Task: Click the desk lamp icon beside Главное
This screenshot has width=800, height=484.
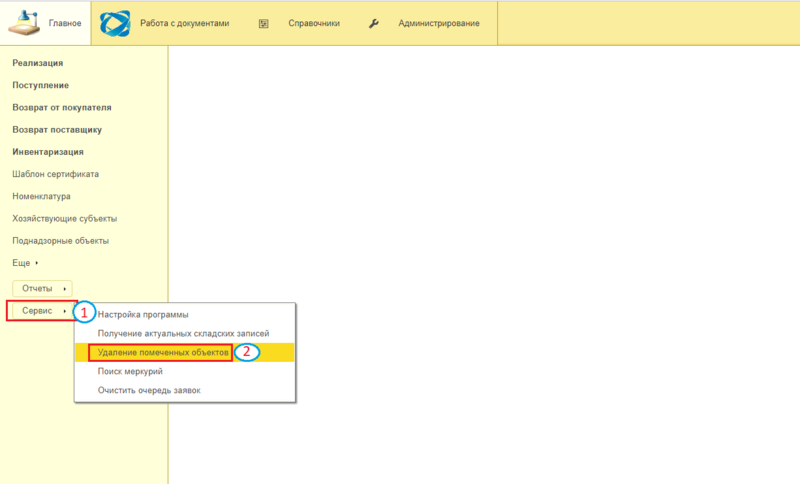Action: click(25, 22)
